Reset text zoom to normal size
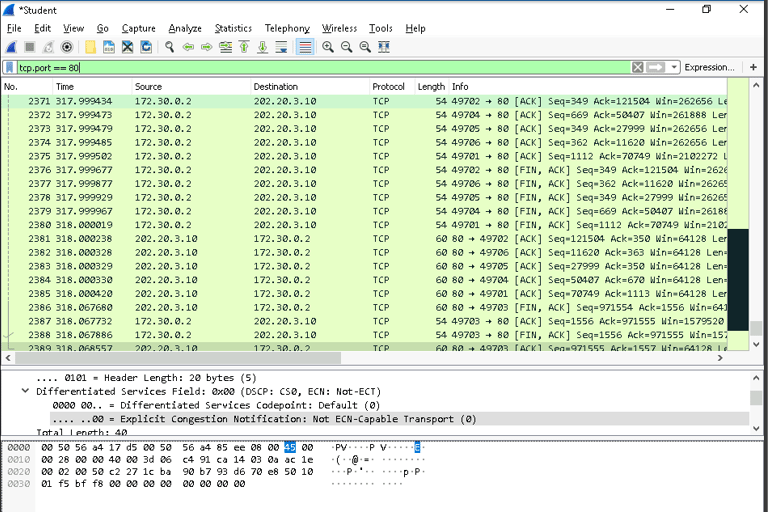Screen dimensions: 768x512 click(x=365, y=47)
